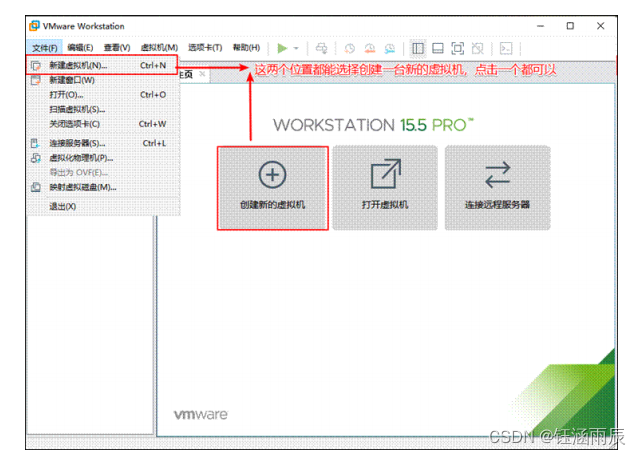Click the green power on play icon

(x=282, y=49)
